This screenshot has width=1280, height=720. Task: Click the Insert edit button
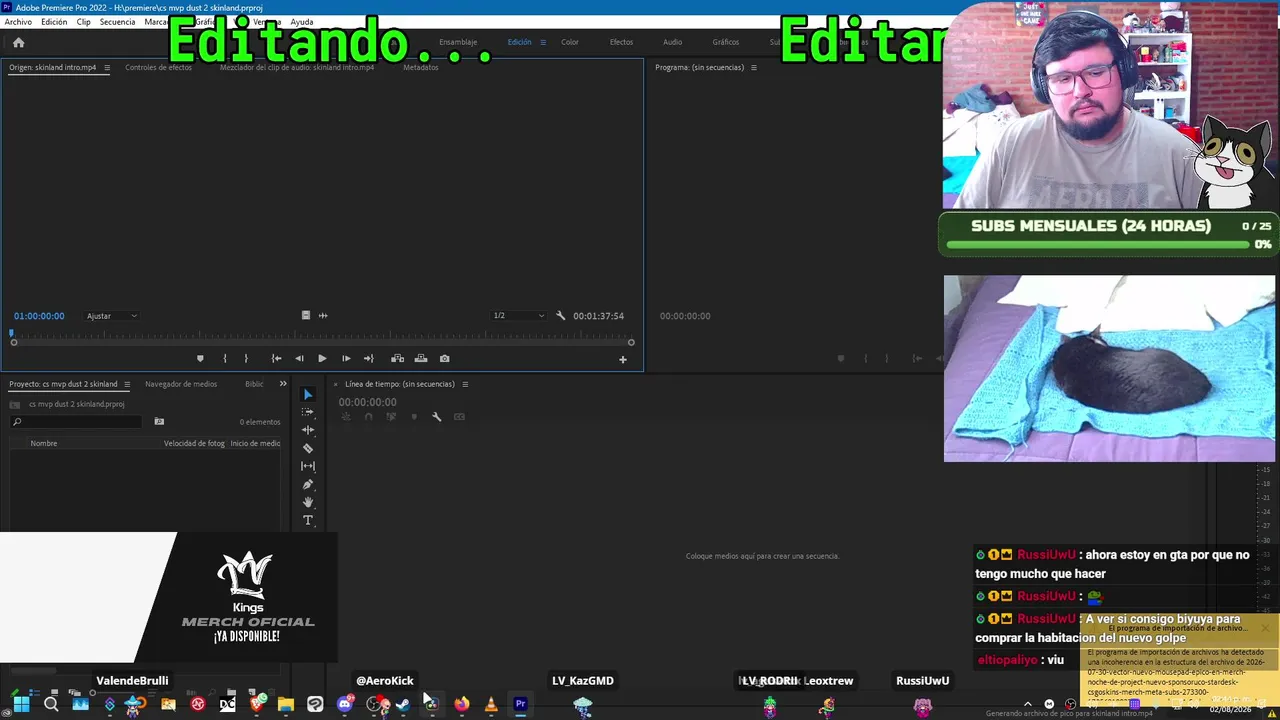pyautogui.click(x=397, y=358)
